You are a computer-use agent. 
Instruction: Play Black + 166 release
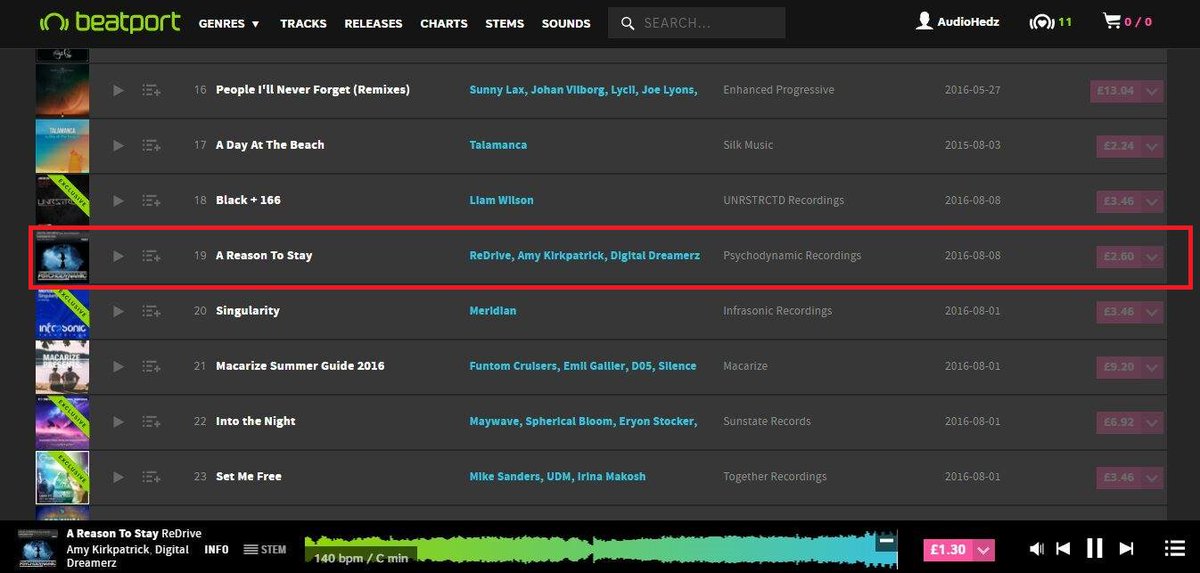click(118, 200)
